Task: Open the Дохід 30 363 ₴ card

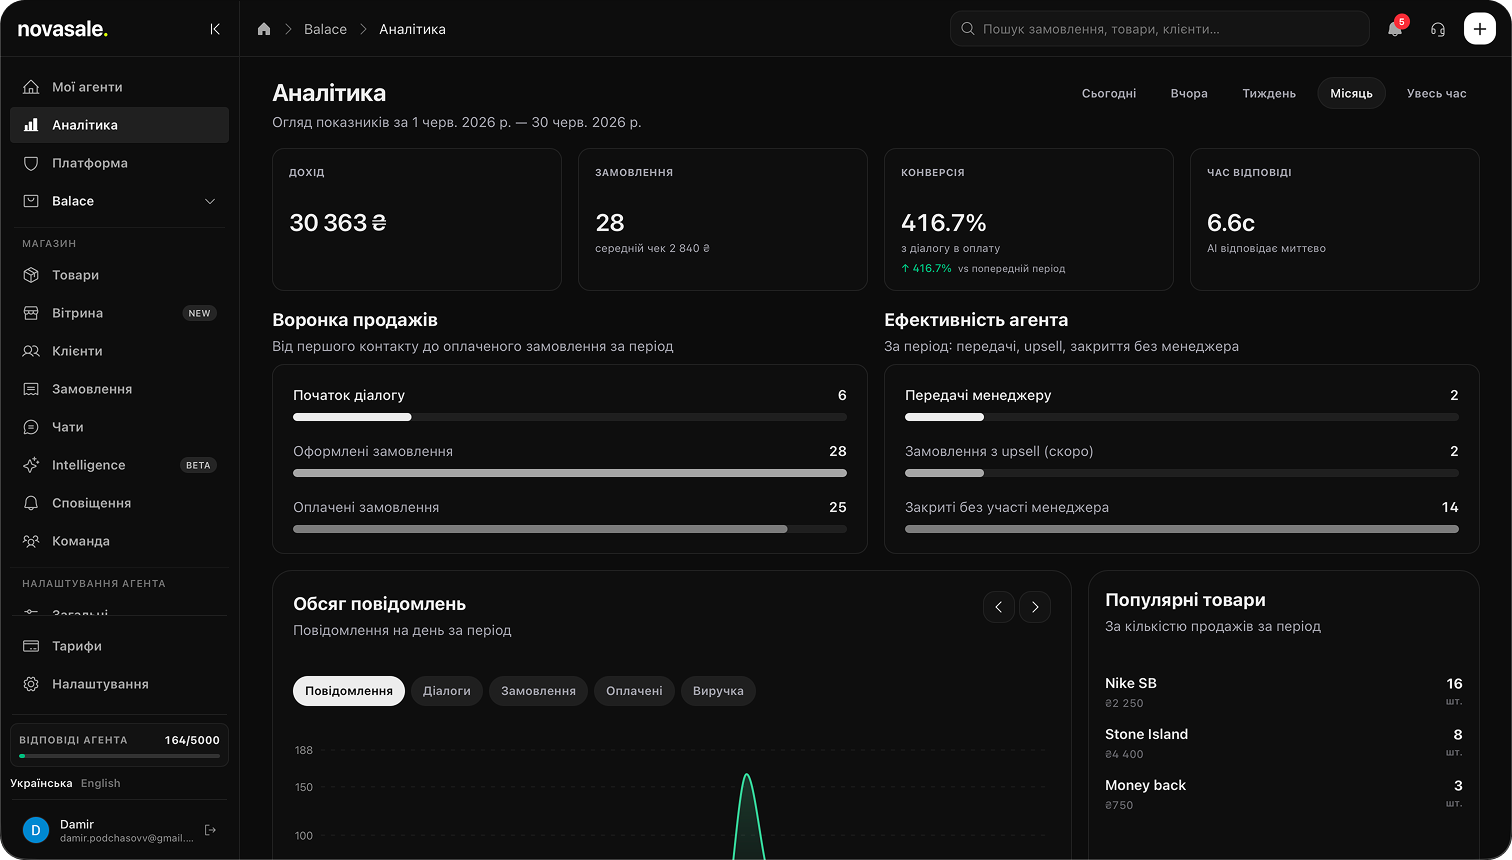Action: click(x=417, y=220)
